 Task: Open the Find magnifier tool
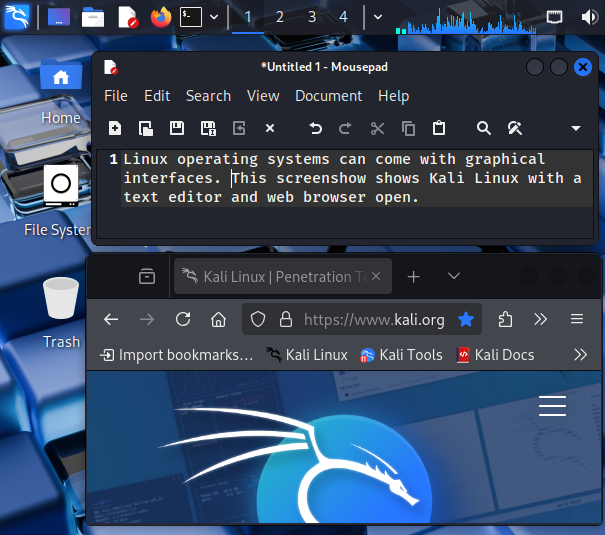pyautogui.click(x=484, y=128)
